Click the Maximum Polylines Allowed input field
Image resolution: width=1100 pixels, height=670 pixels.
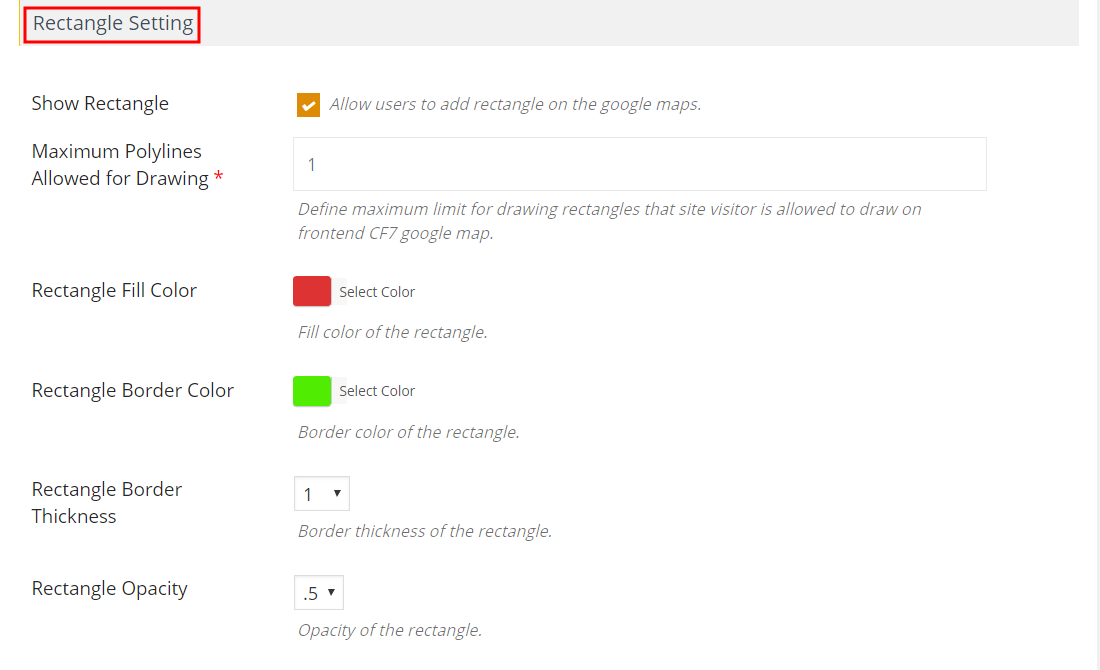click(639, 164)
